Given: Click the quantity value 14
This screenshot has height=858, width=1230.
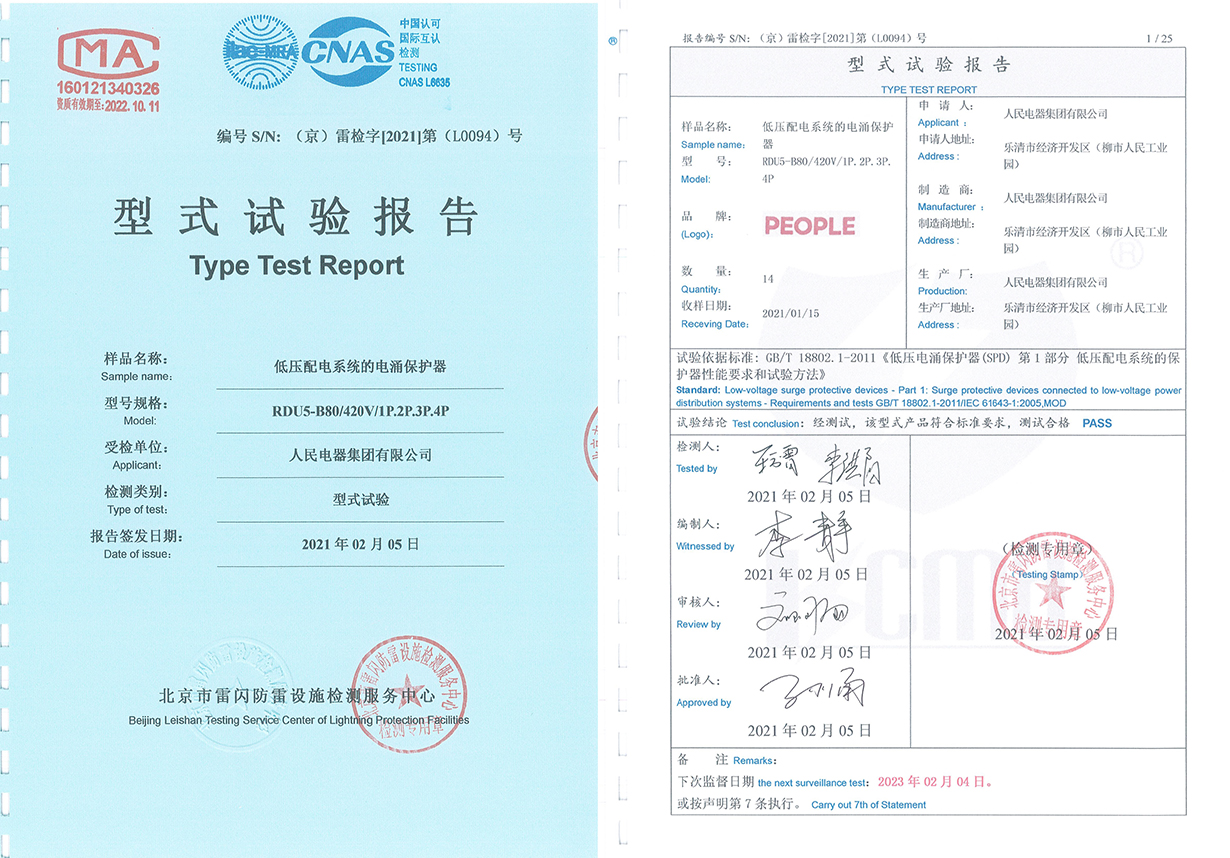Looking at the screenshot, I should [x=767, y=280].
